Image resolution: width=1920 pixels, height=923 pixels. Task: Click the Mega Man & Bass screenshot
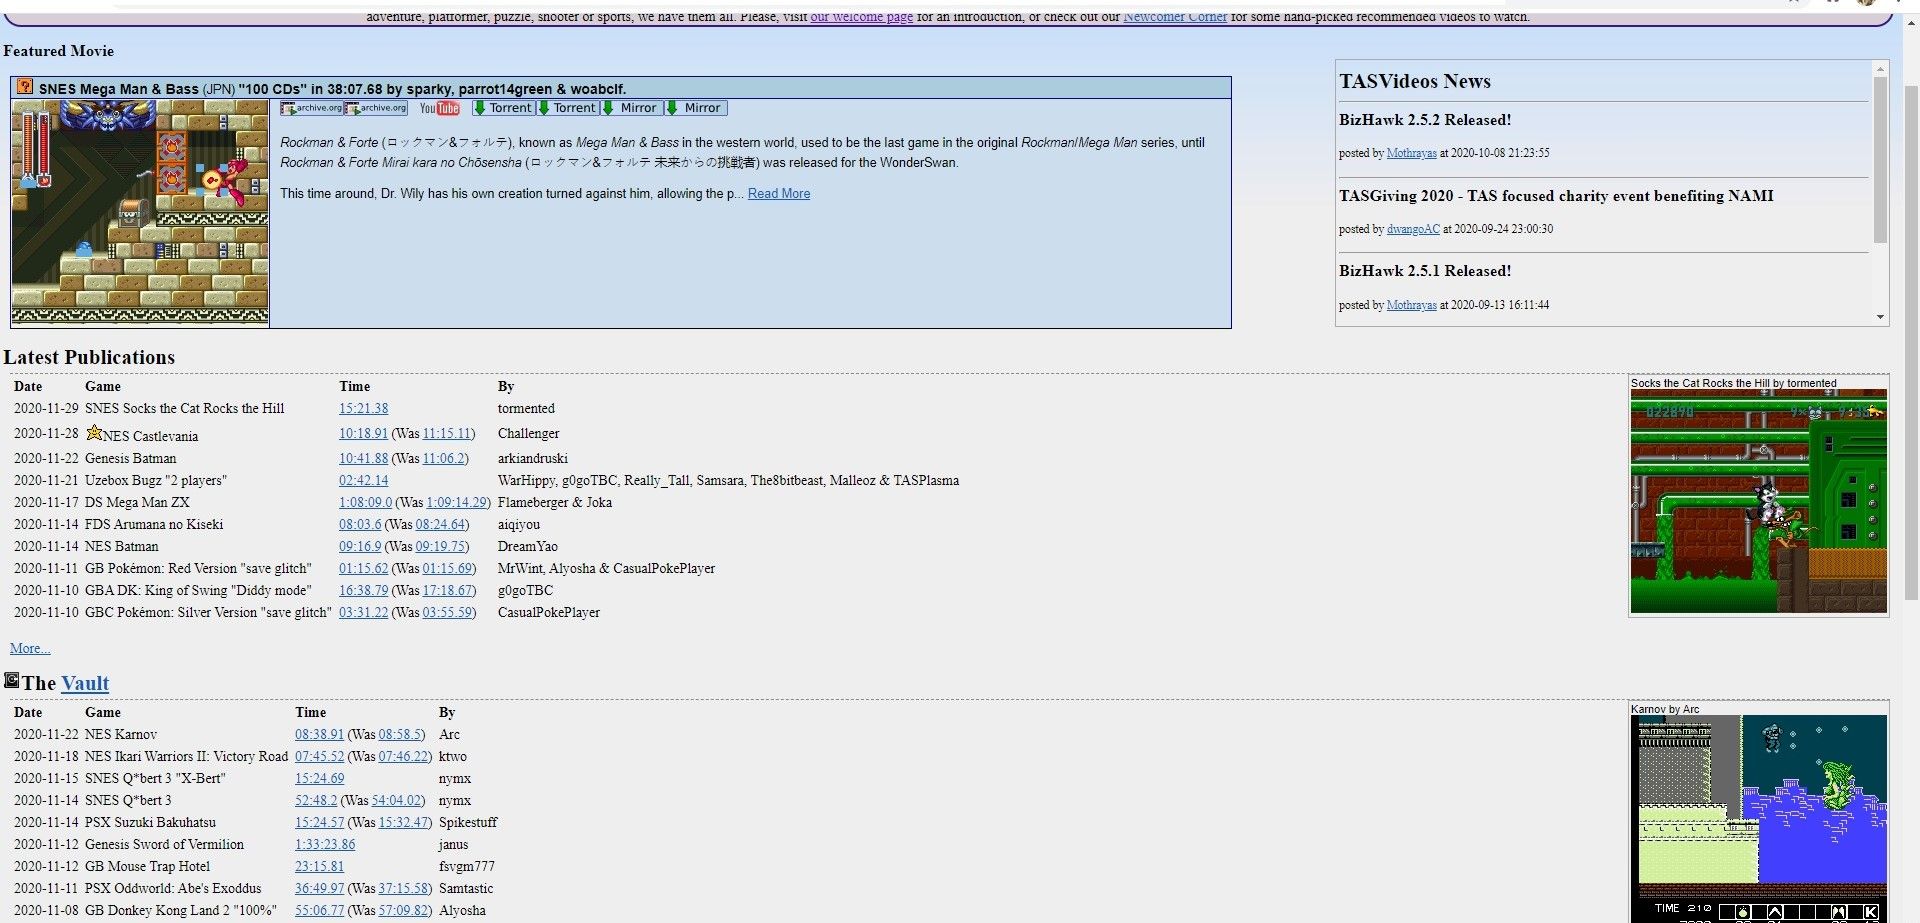point(140,212)
